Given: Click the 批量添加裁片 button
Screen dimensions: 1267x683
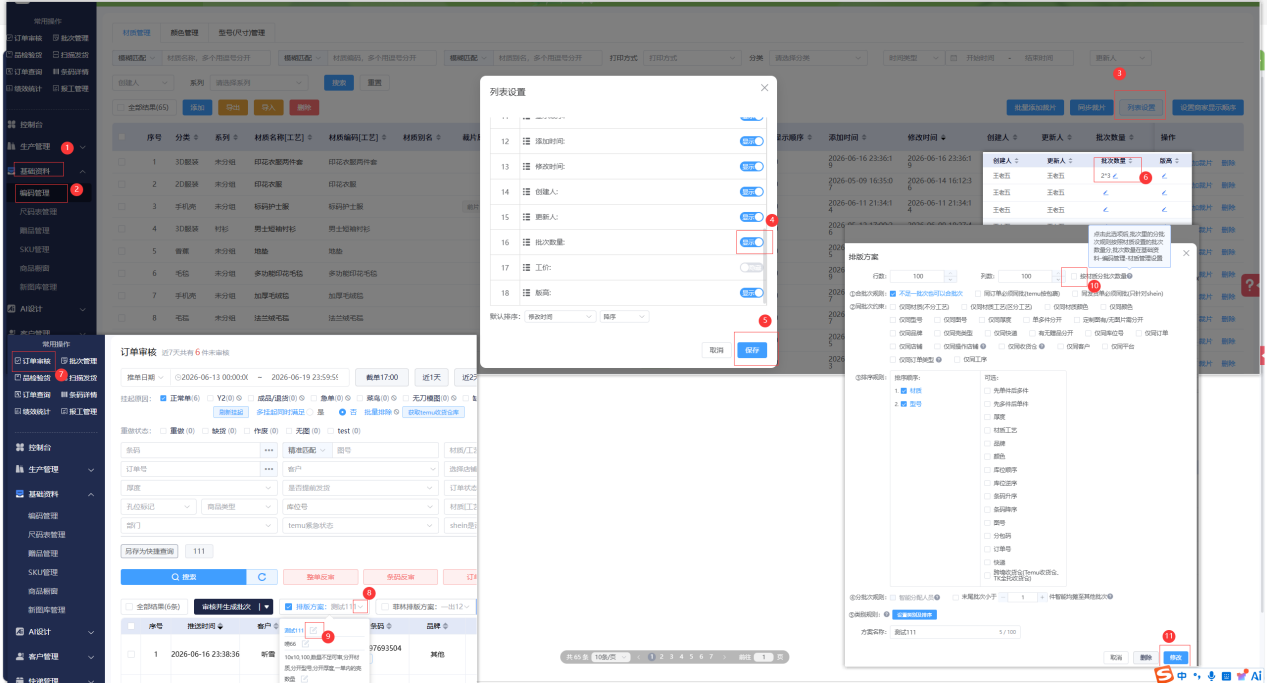Looking at the screenshot, I should tap(1035, 106).
